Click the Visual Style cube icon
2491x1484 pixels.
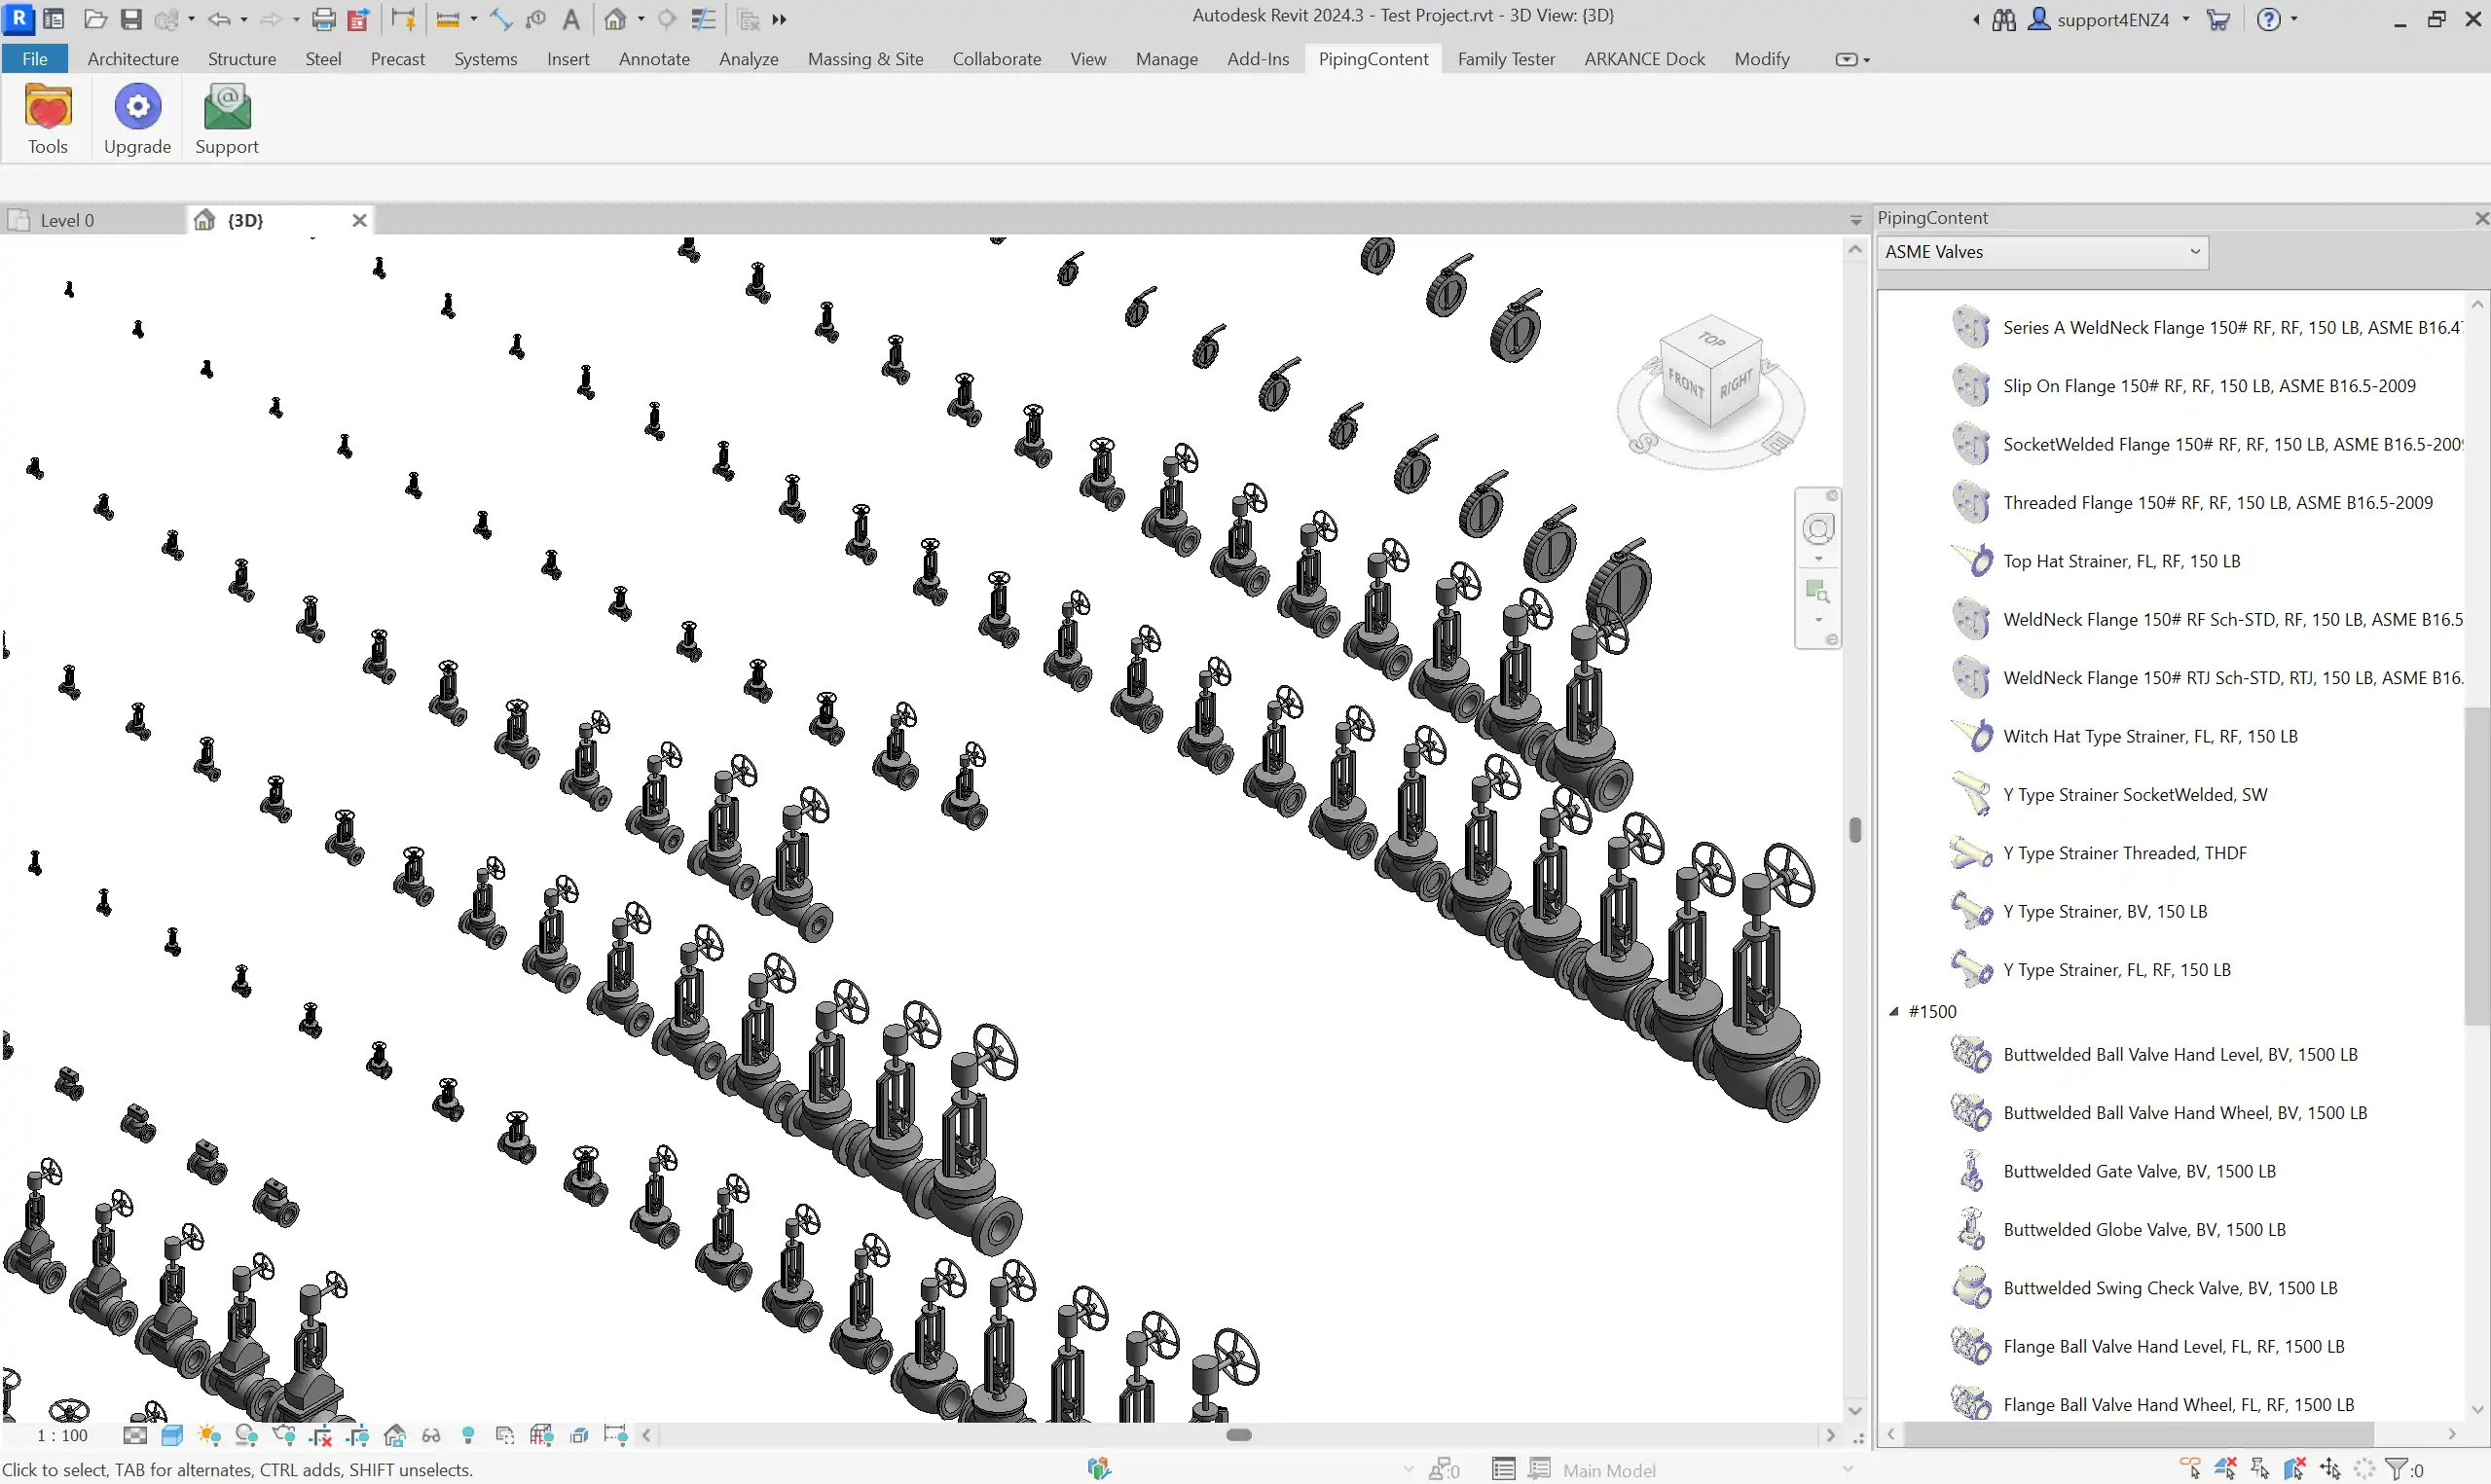point(172,1436)
